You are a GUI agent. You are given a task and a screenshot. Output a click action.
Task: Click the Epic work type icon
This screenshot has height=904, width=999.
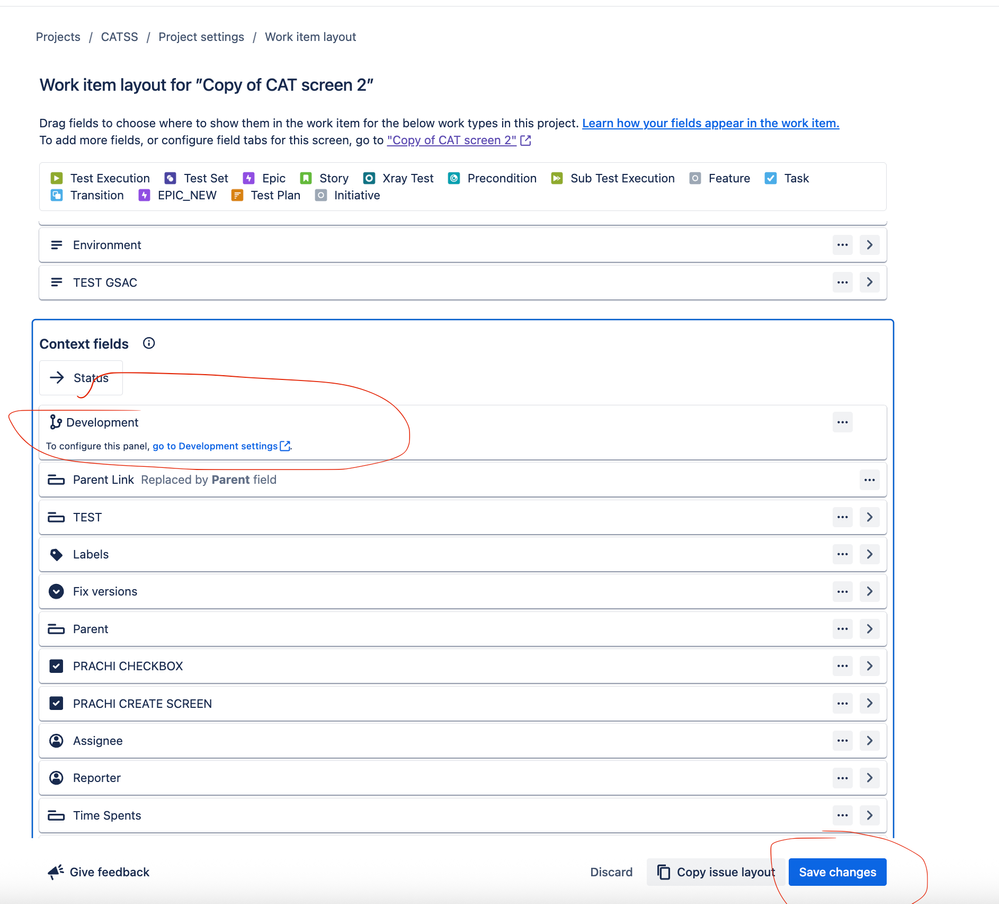248,178
